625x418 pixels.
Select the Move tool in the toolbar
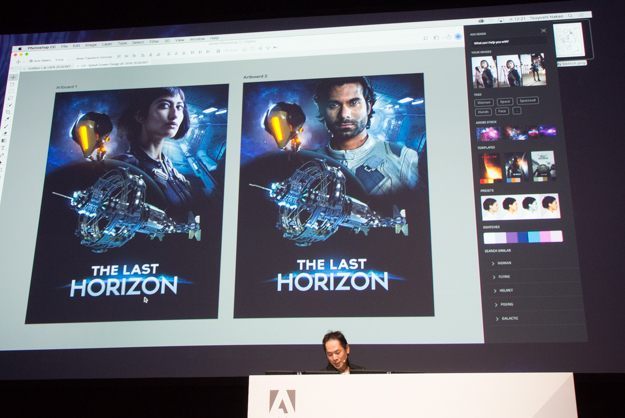pos(12,76)
